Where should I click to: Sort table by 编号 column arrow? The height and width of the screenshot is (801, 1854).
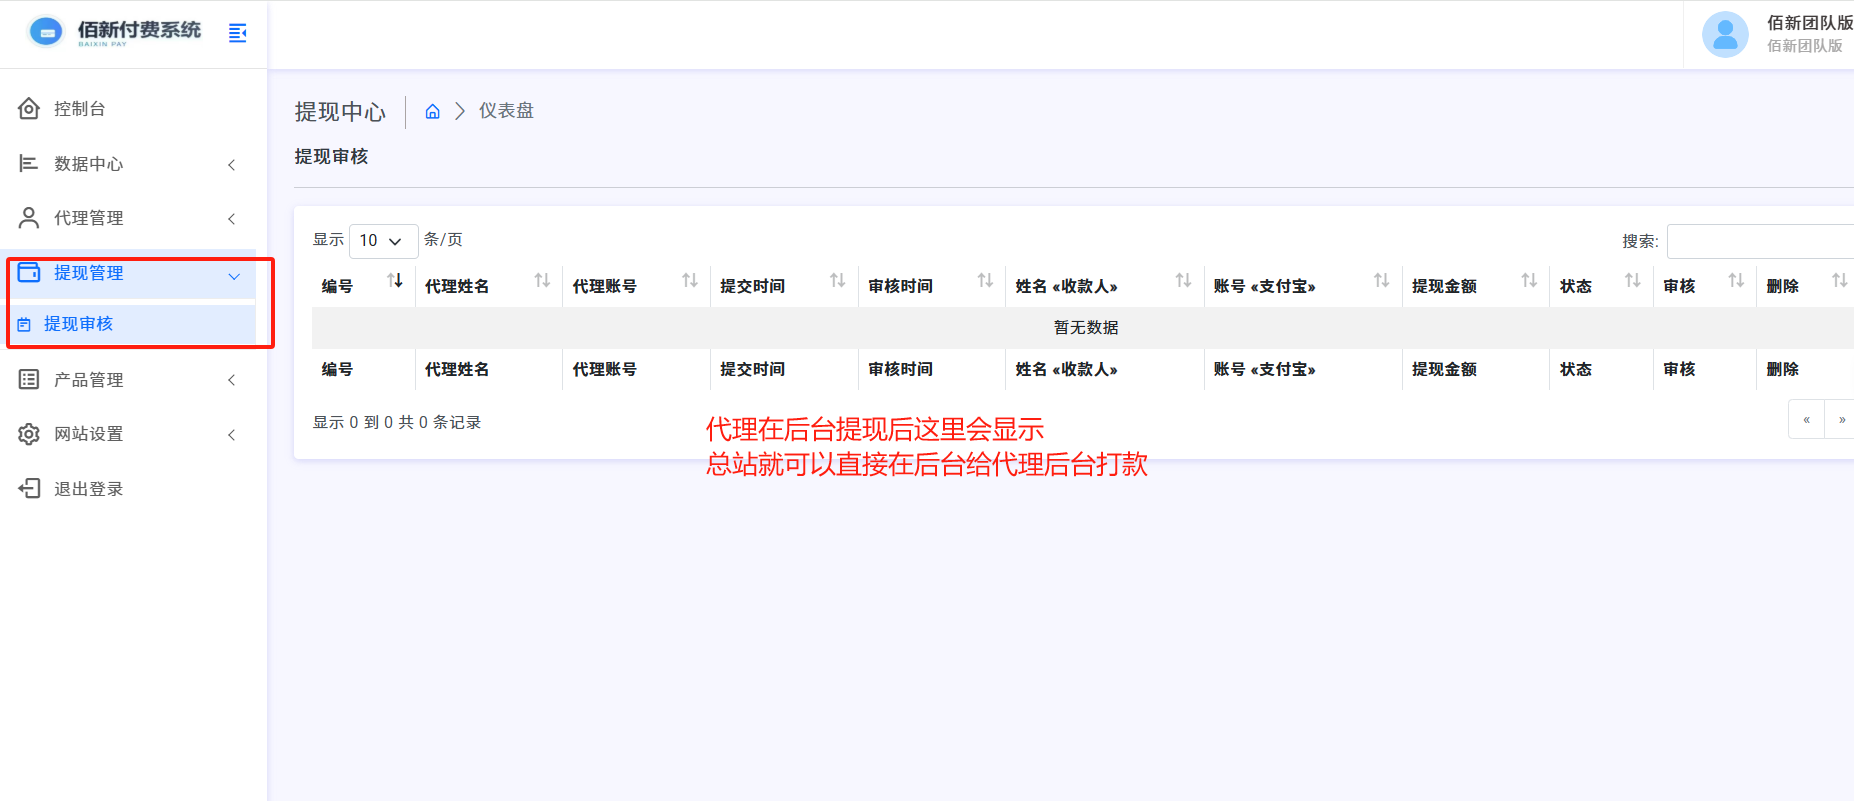point(395,281)
